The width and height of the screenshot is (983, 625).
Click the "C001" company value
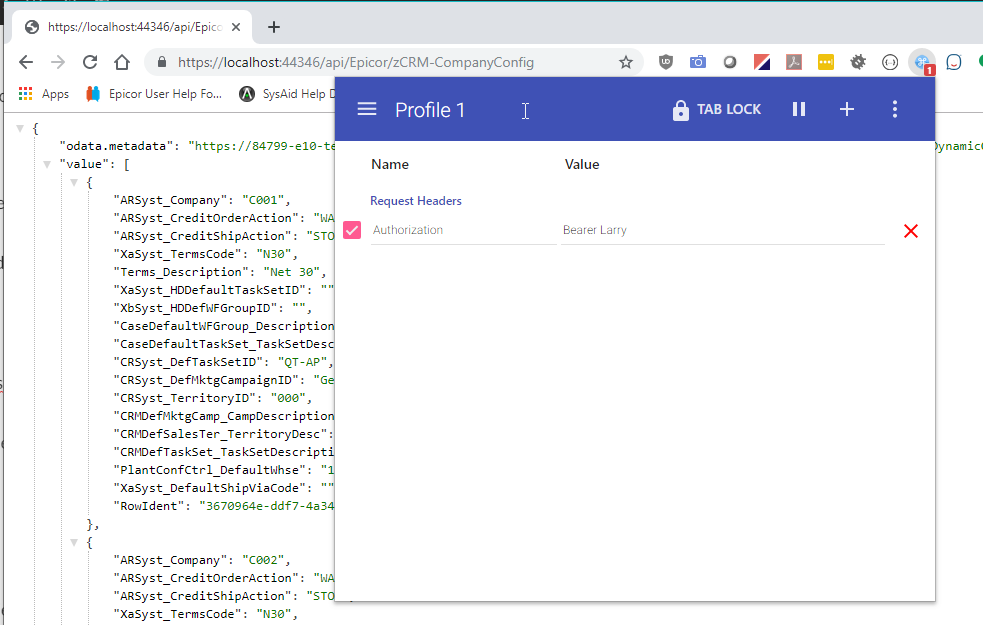[x=263, y=200]
